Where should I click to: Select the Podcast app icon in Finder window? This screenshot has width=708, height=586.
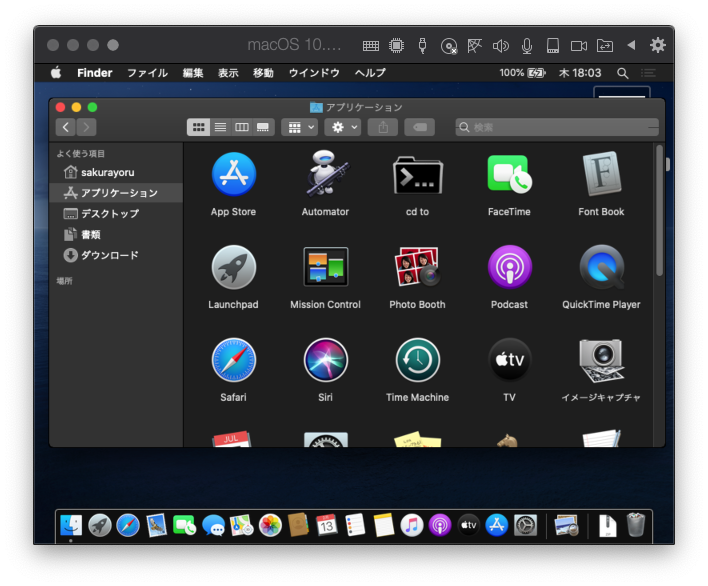pyautogui.click(x=510, y=267)
